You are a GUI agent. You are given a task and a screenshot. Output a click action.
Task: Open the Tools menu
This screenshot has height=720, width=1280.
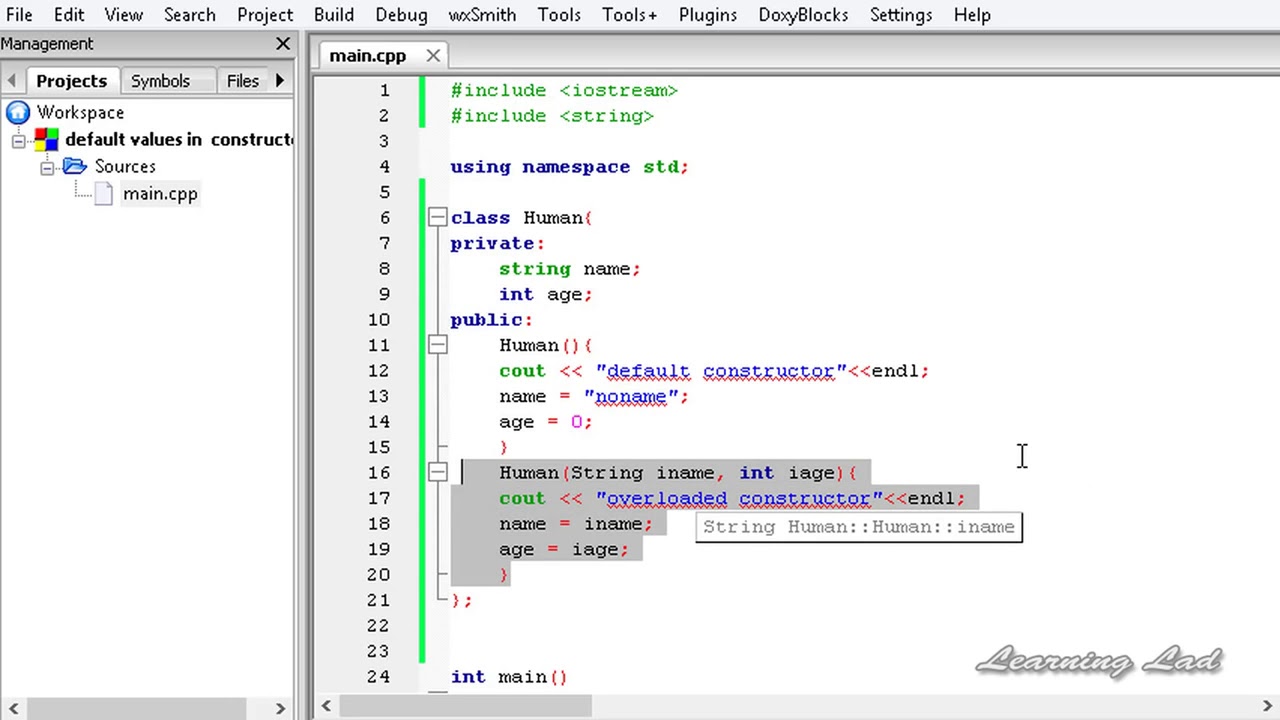pyautogui.click(x=559, y=15)
